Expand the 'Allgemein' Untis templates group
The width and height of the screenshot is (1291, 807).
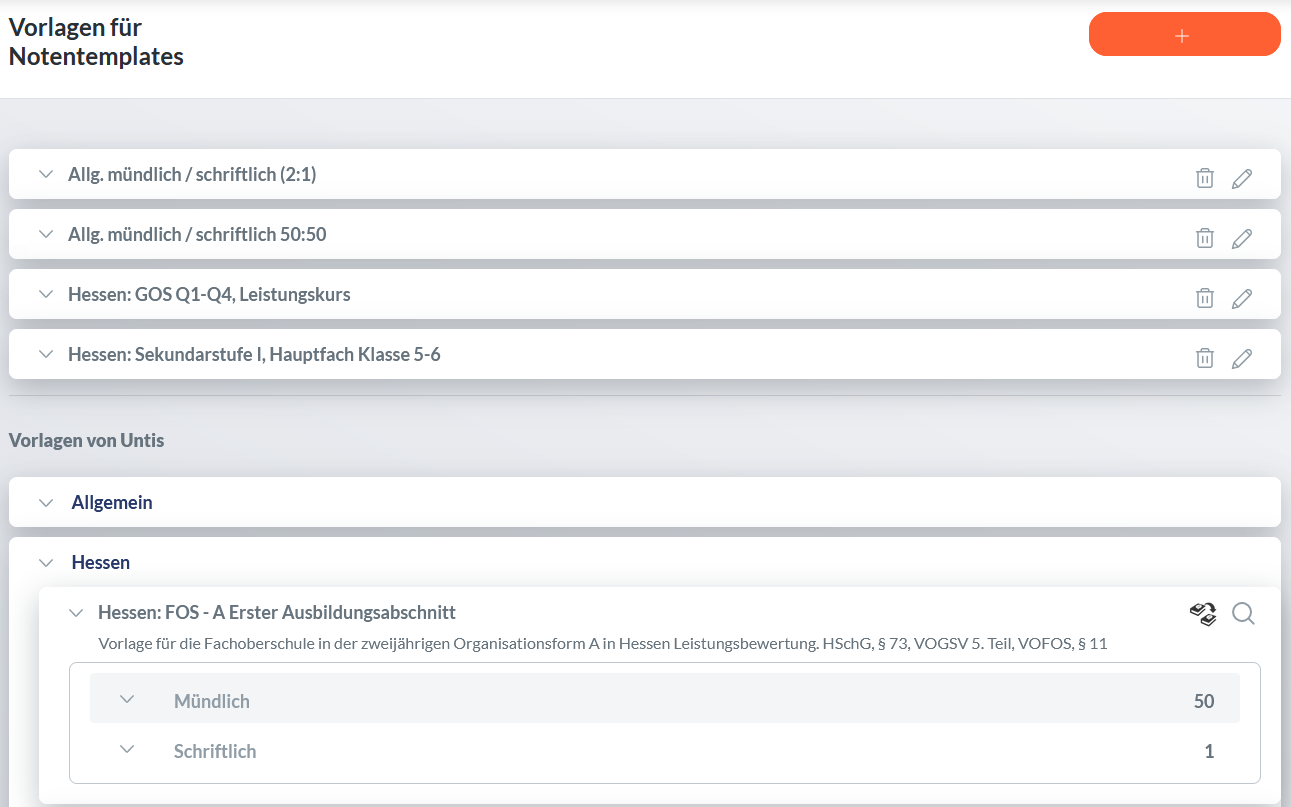(x=46, y=502)
